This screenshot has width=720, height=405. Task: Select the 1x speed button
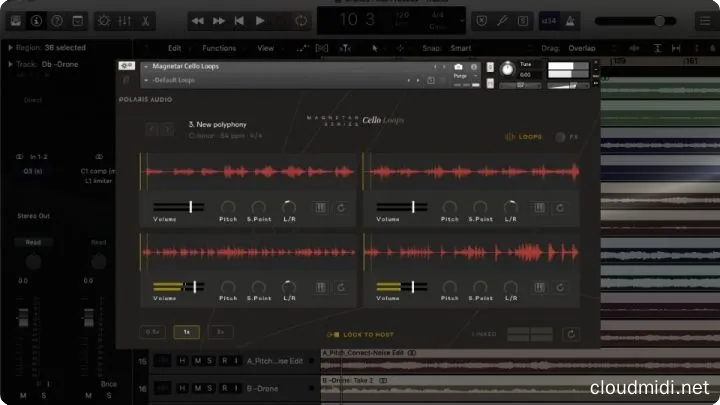tap(186, 331)
